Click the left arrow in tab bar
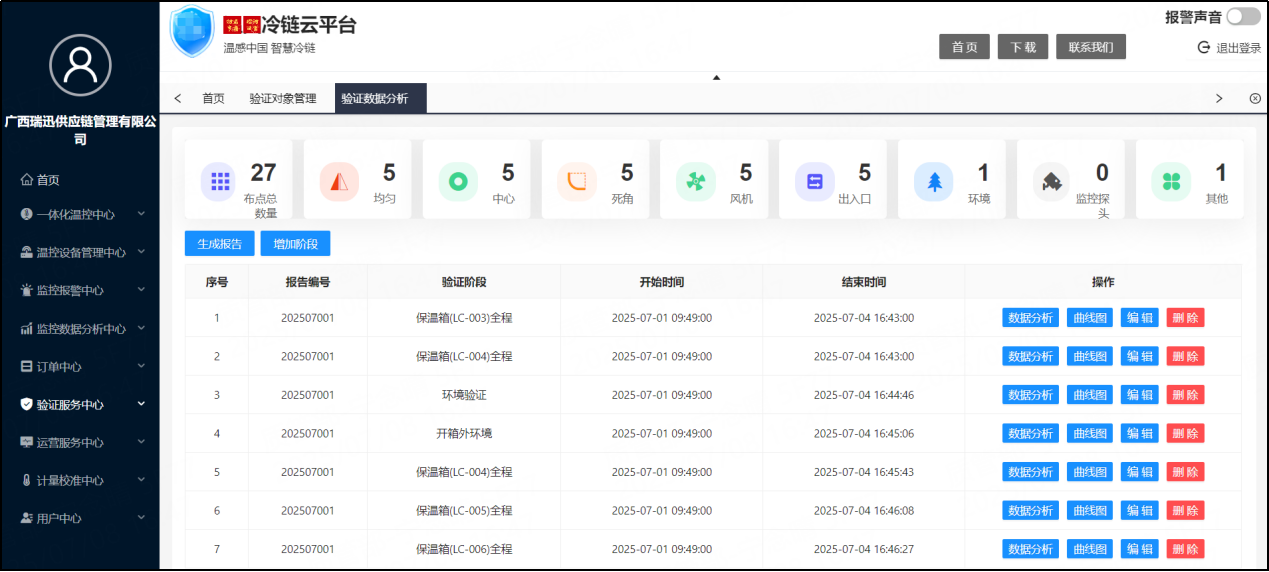Viewport: 1269px width, 572px height. pos(177,98)
